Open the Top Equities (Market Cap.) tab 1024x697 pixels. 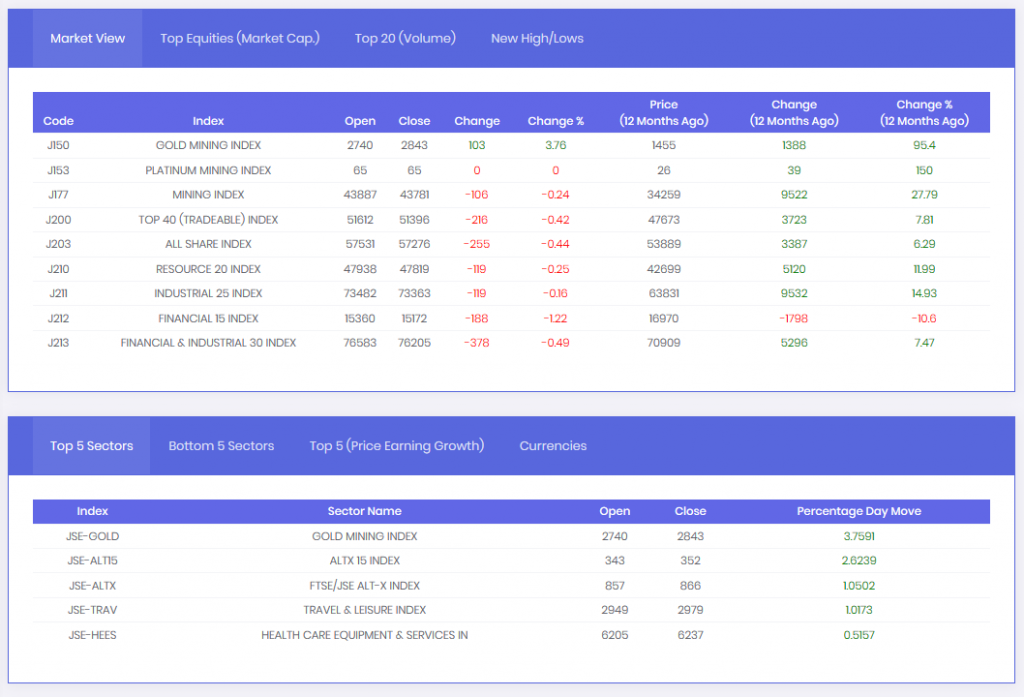(x=240, y=39)
